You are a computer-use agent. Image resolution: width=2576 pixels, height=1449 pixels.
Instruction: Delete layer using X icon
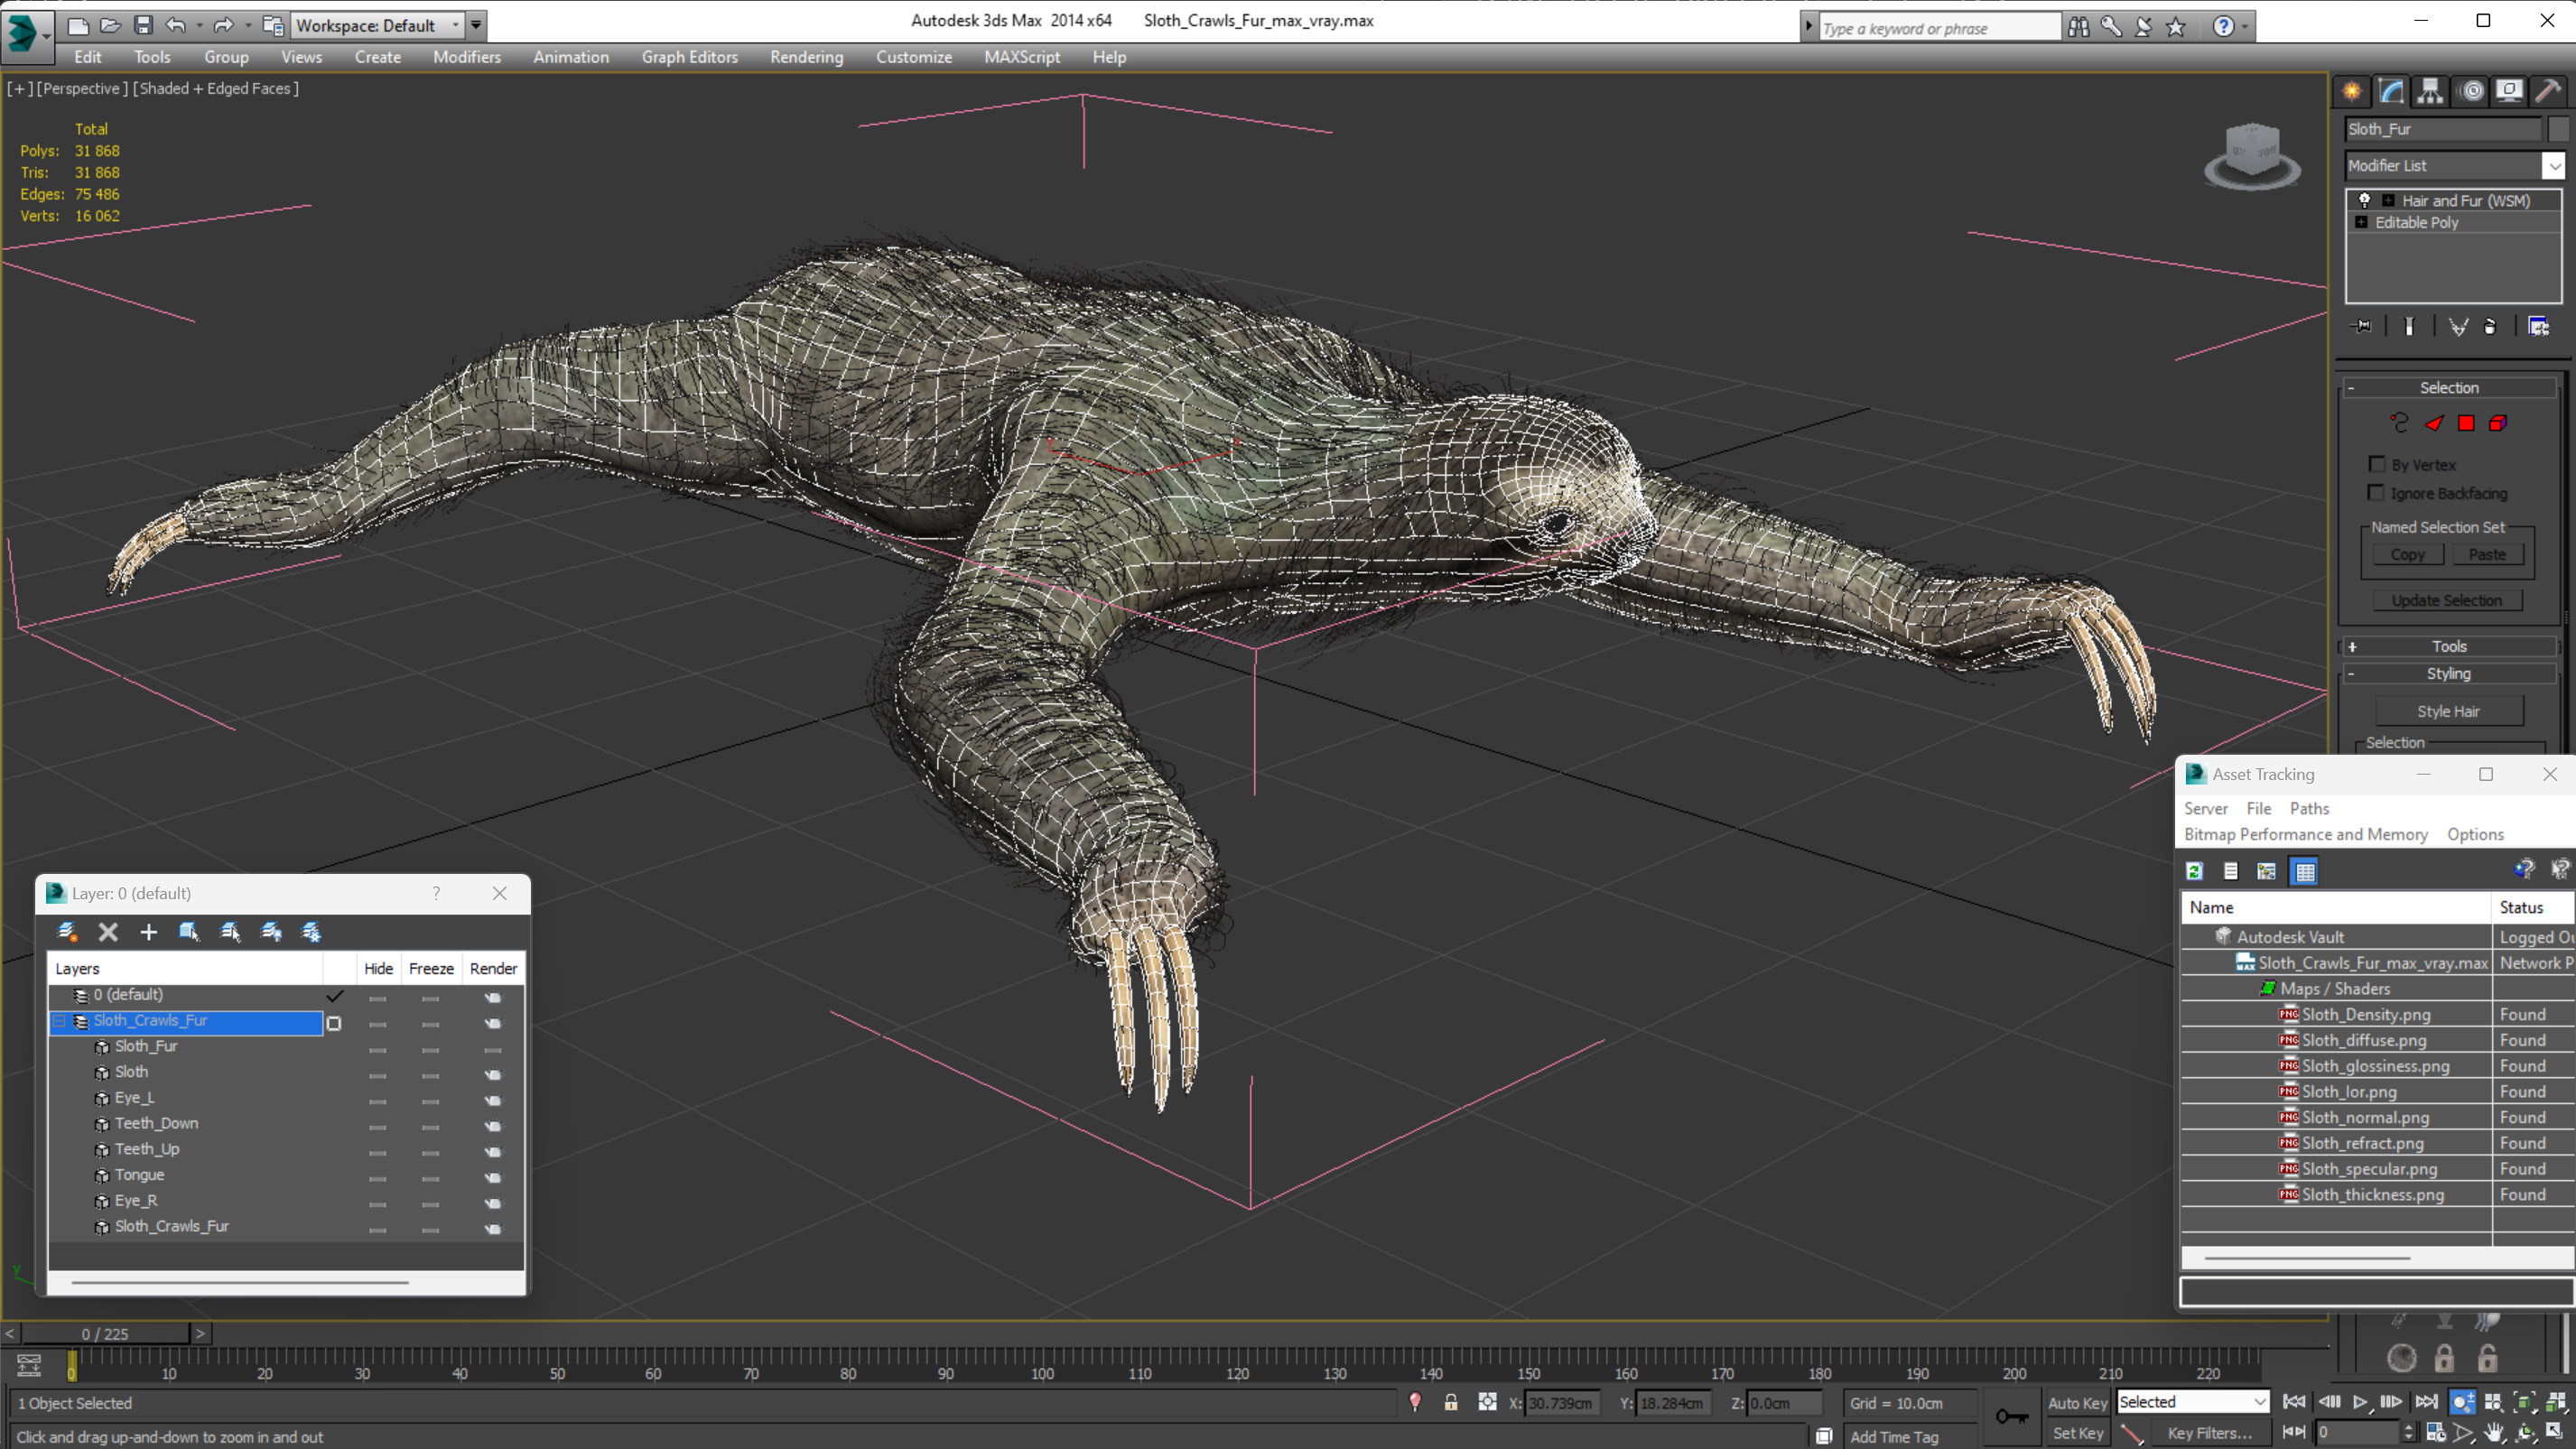(108, 932)
